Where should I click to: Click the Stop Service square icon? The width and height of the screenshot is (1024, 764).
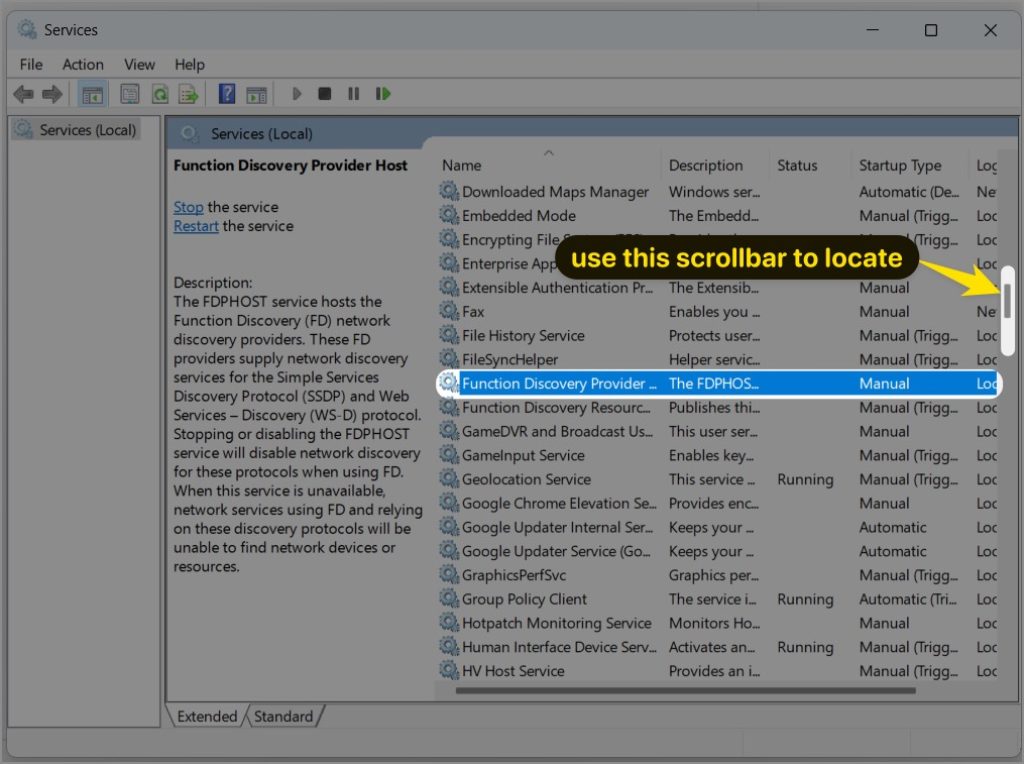(325, 94)
